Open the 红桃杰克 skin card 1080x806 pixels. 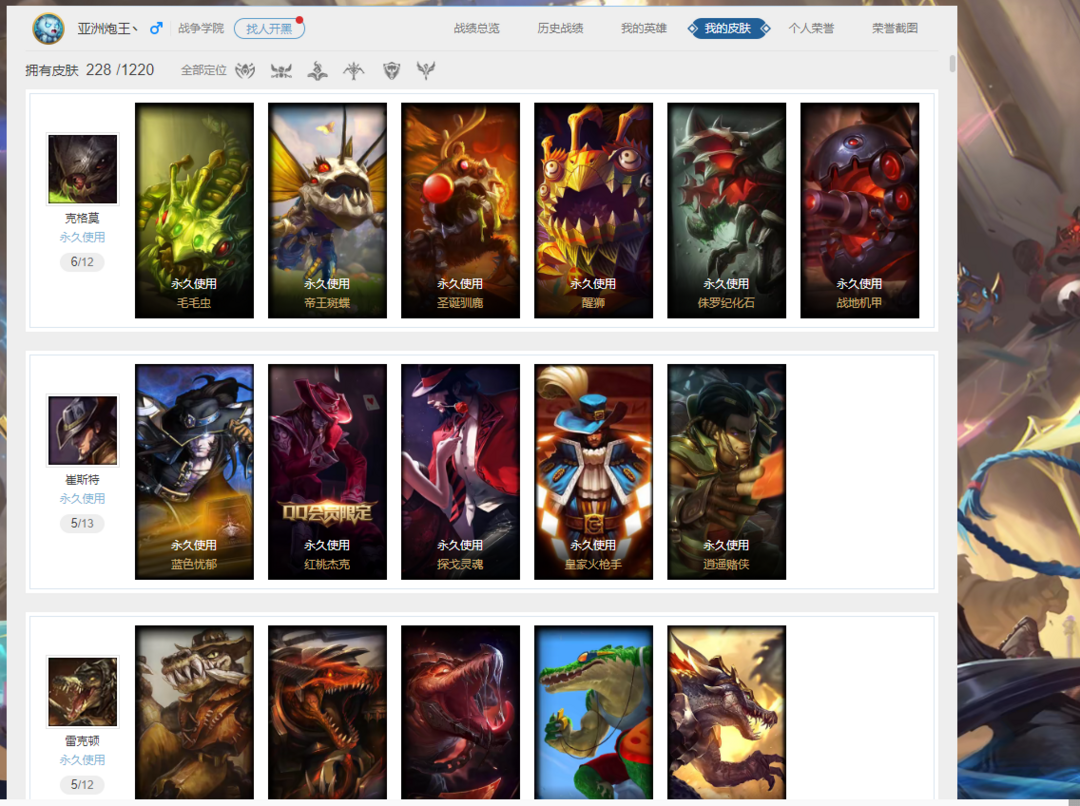coord(327,472)
